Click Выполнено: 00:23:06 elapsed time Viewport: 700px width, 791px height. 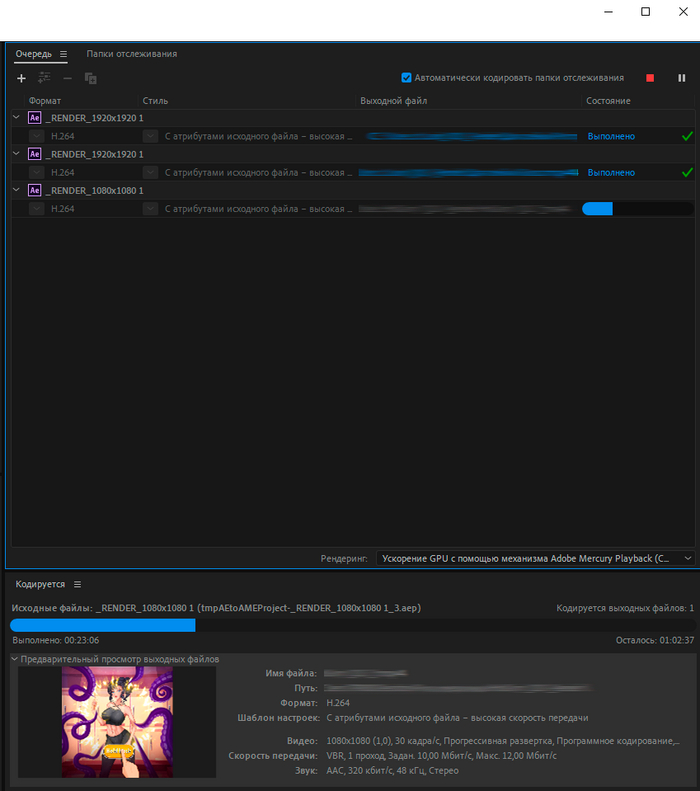click(x=56, y=640)
